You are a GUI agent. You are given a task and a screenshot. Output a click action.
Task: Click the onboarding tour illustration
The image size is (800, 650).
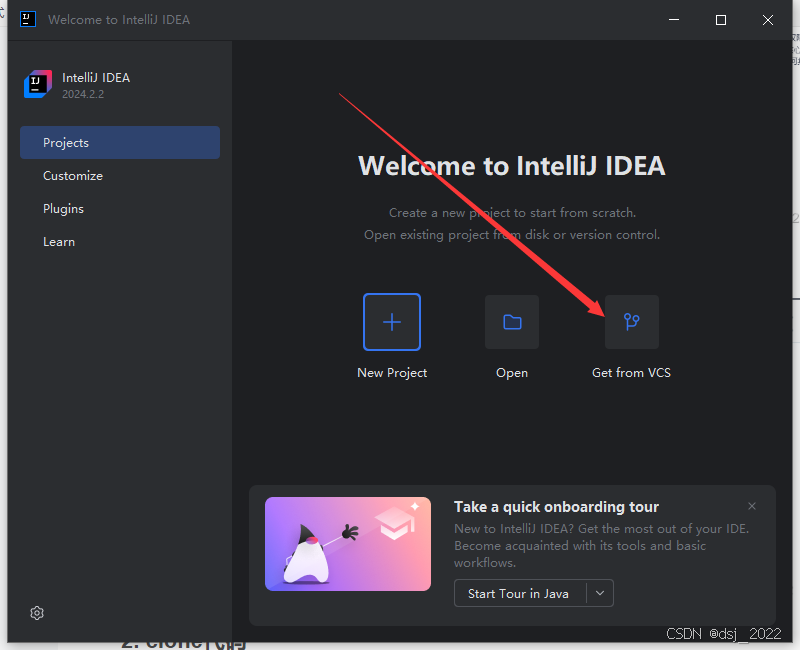(348, 544)
